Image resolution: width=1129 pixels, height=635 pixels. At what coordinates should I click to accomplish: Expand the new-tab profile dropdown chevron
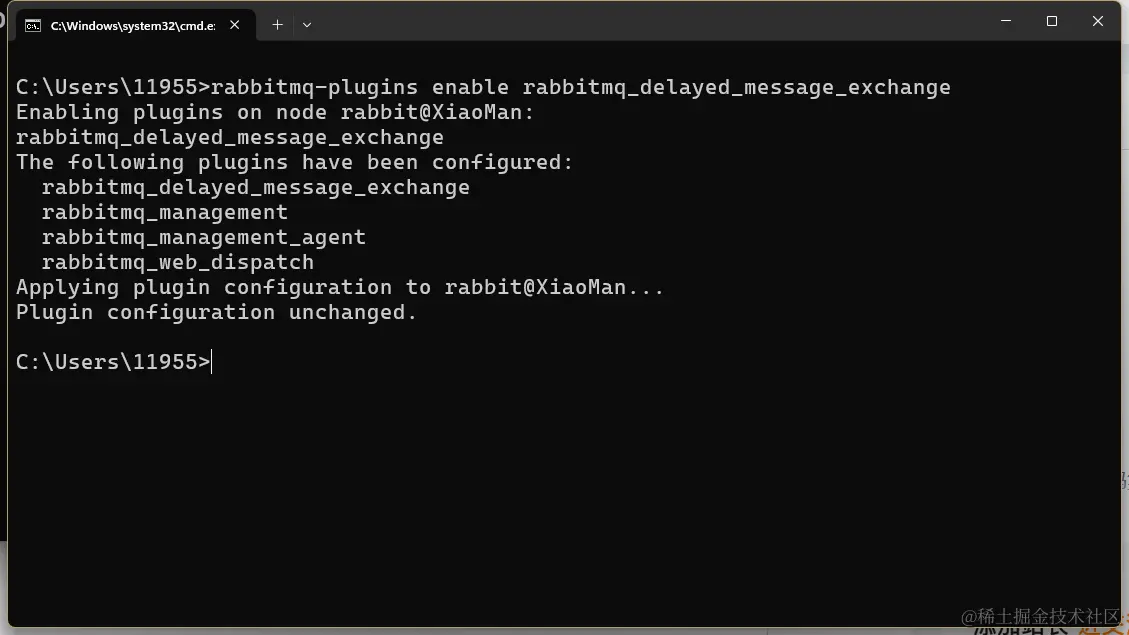coord(307,24)
